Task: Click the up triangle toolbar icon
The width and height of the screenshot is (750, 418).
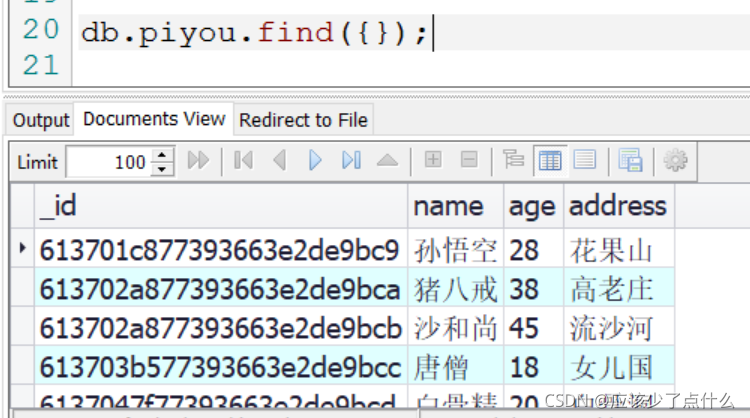Action: pos(387,161)
